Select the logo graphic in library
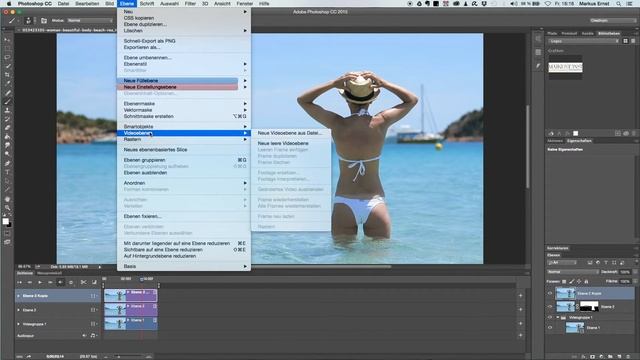640x360 pixels. pyautogui.click(x=565, y=67)
